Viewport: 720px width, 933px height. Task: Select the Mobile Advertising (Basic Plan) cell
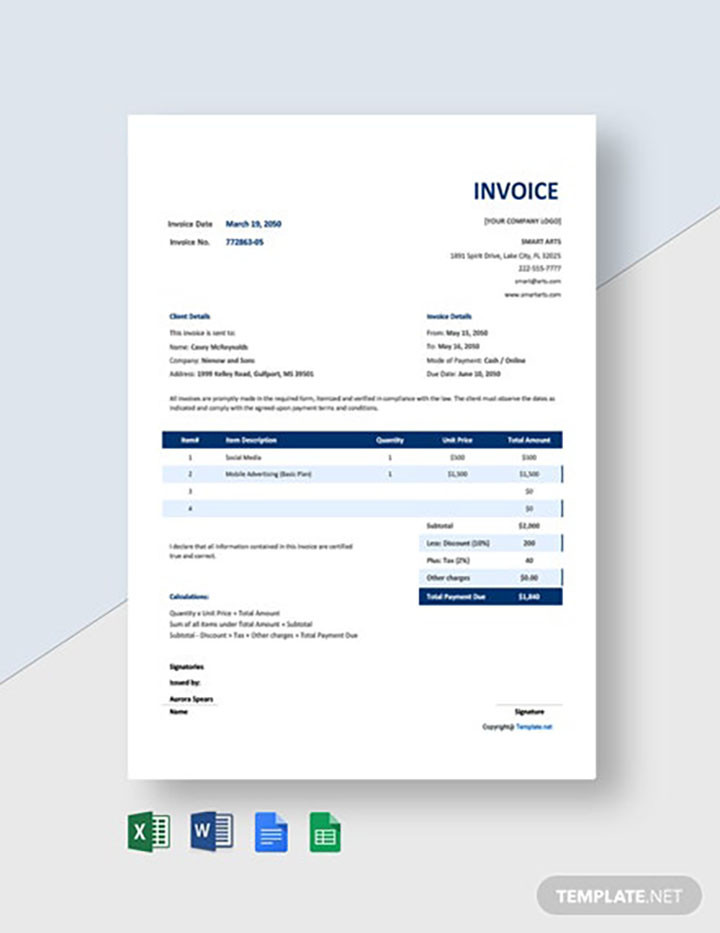pyautogui.click(x=268, y=473)
